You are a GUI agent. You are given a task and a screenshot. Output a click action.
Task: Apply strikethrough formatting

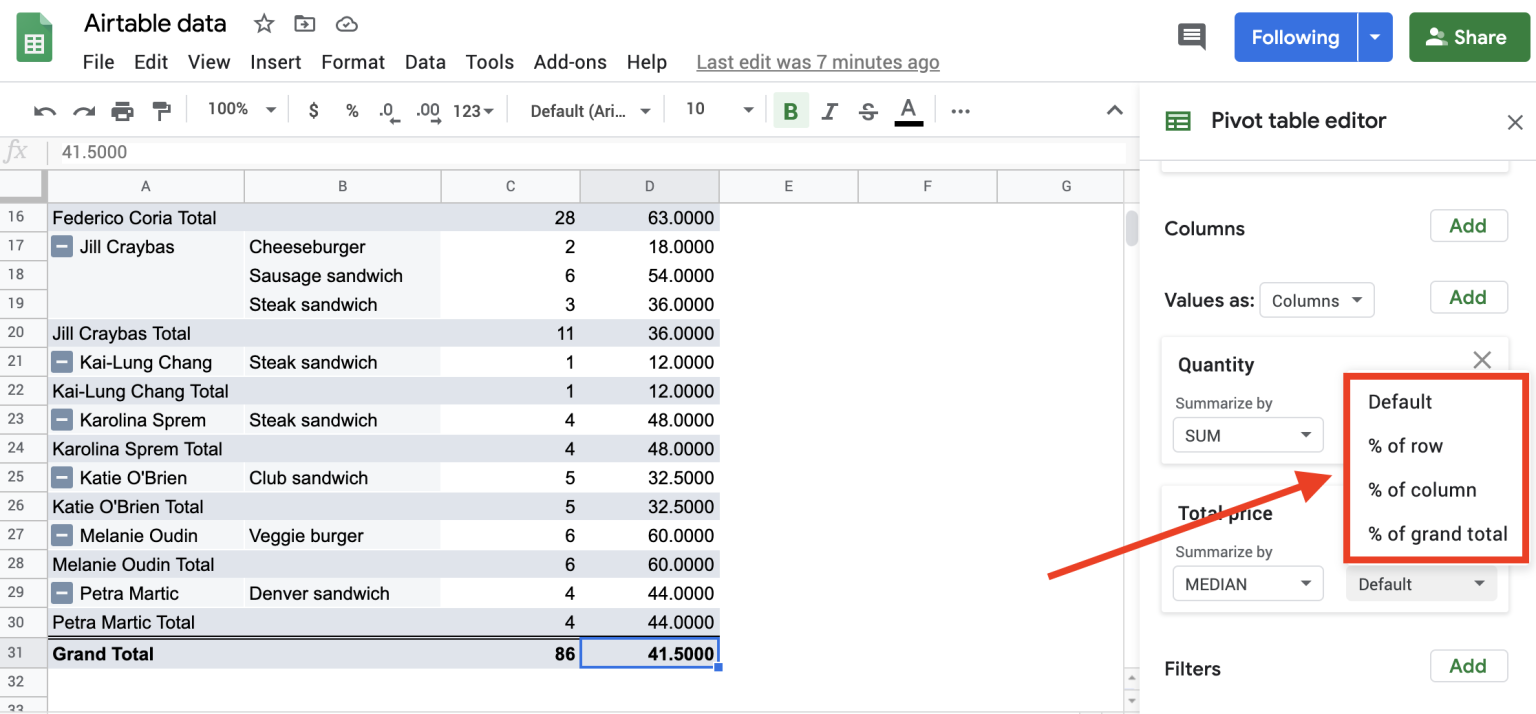click(868, 110)
